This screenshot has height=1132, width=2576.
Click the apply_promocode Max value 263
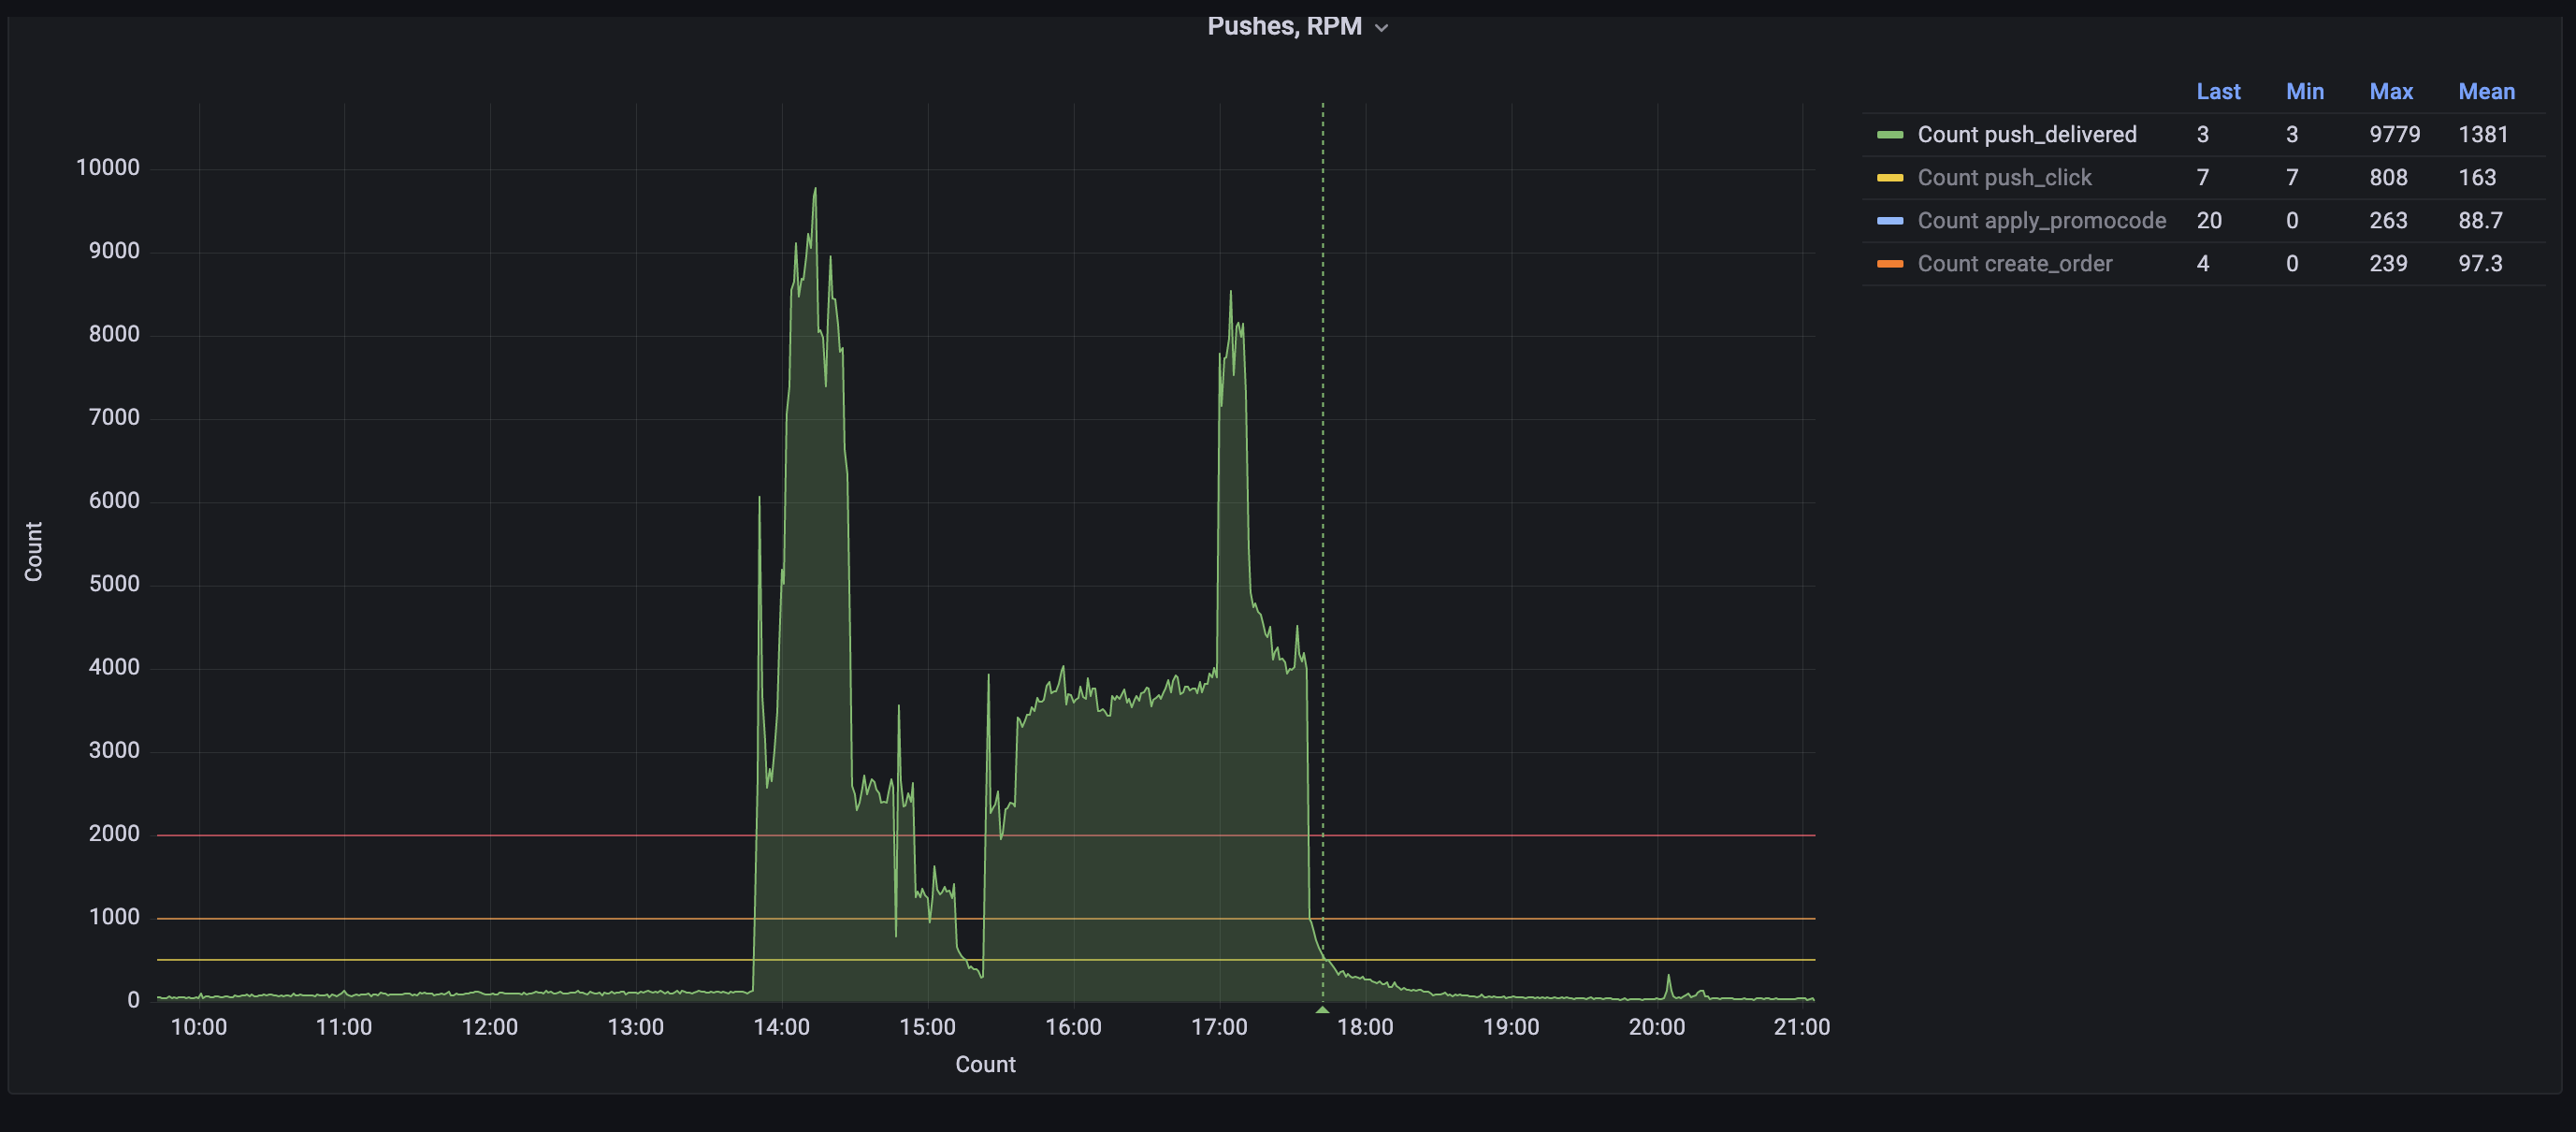pos(2388,220)
